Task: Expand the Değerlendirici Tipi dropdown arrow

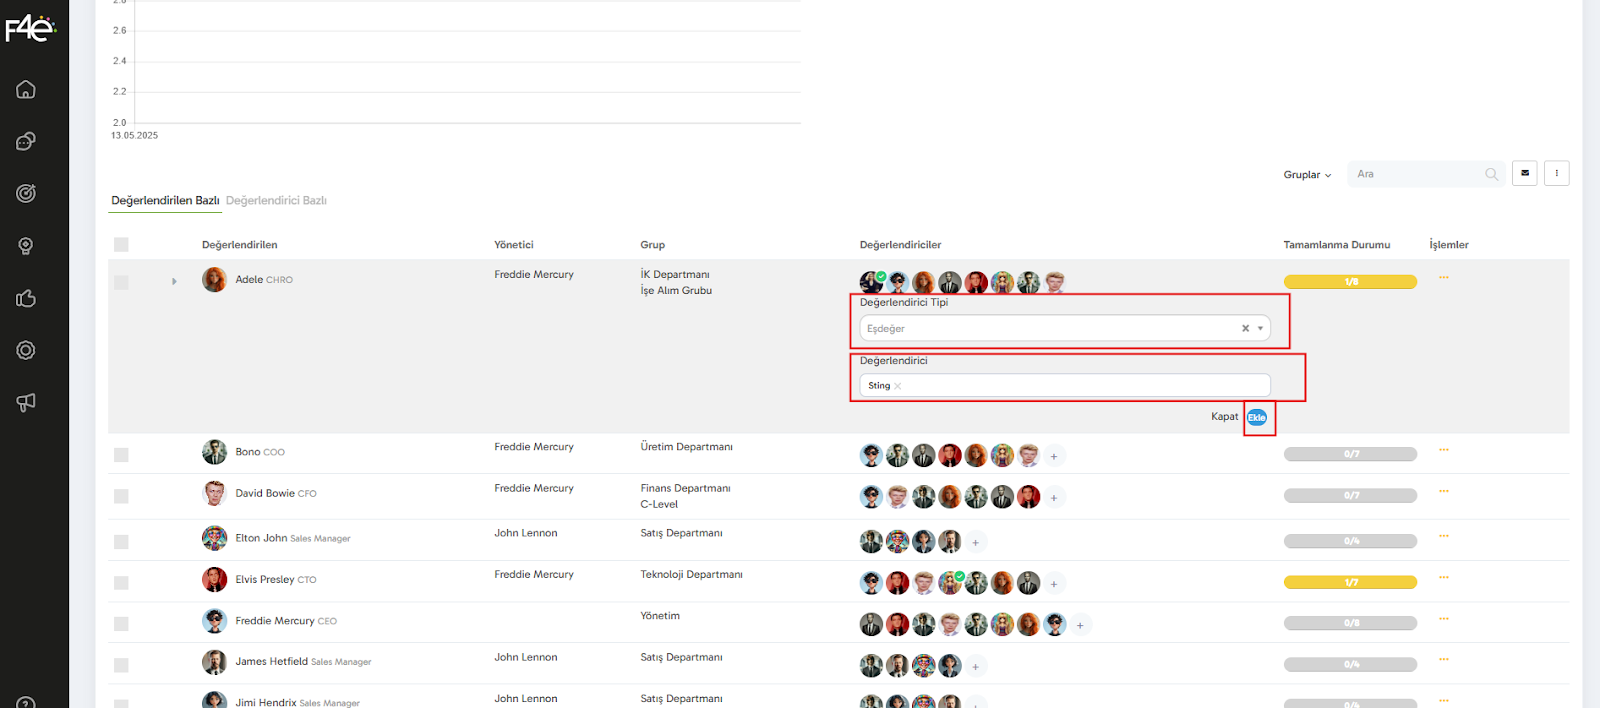Action: pos(1260,328)
